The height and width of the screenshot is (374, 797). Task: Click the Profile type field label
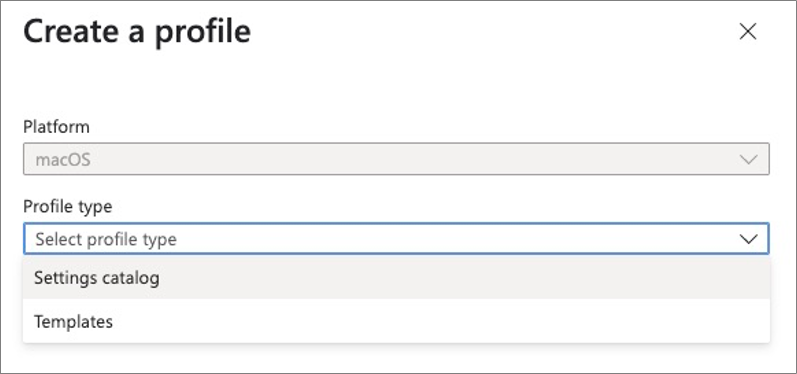[x=68, y=206]
